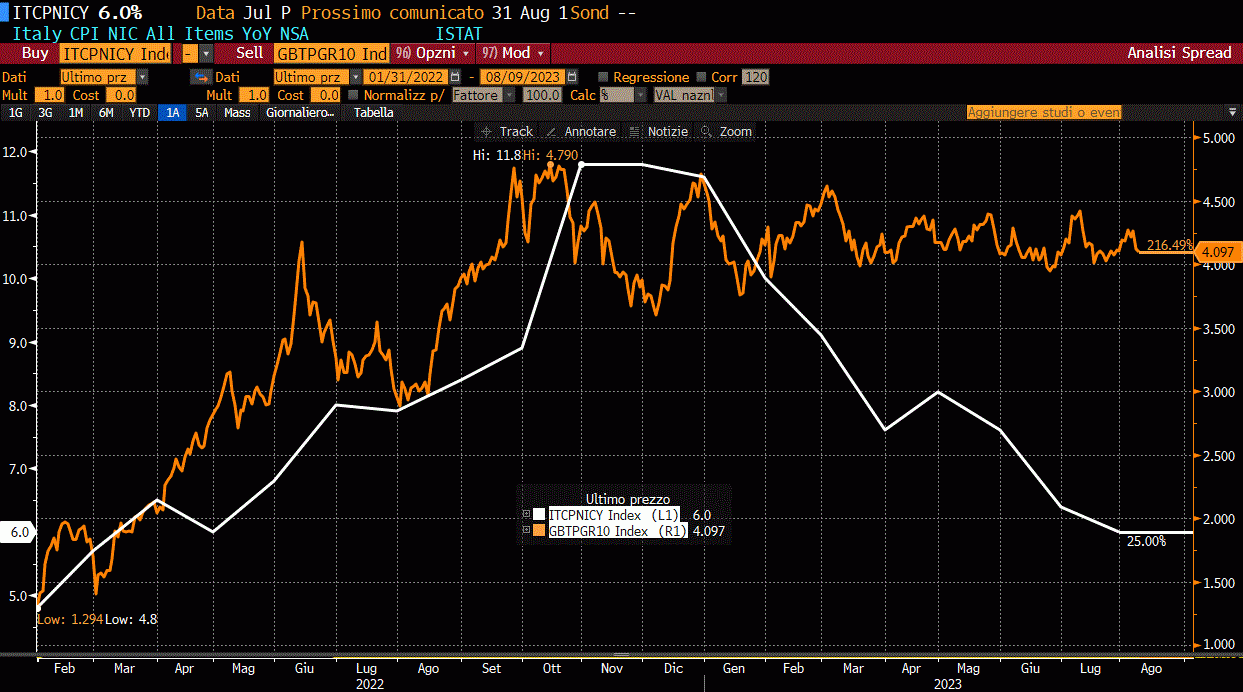Enable the Regressione checkbox

pyautogui.click(x=603, y=77)
